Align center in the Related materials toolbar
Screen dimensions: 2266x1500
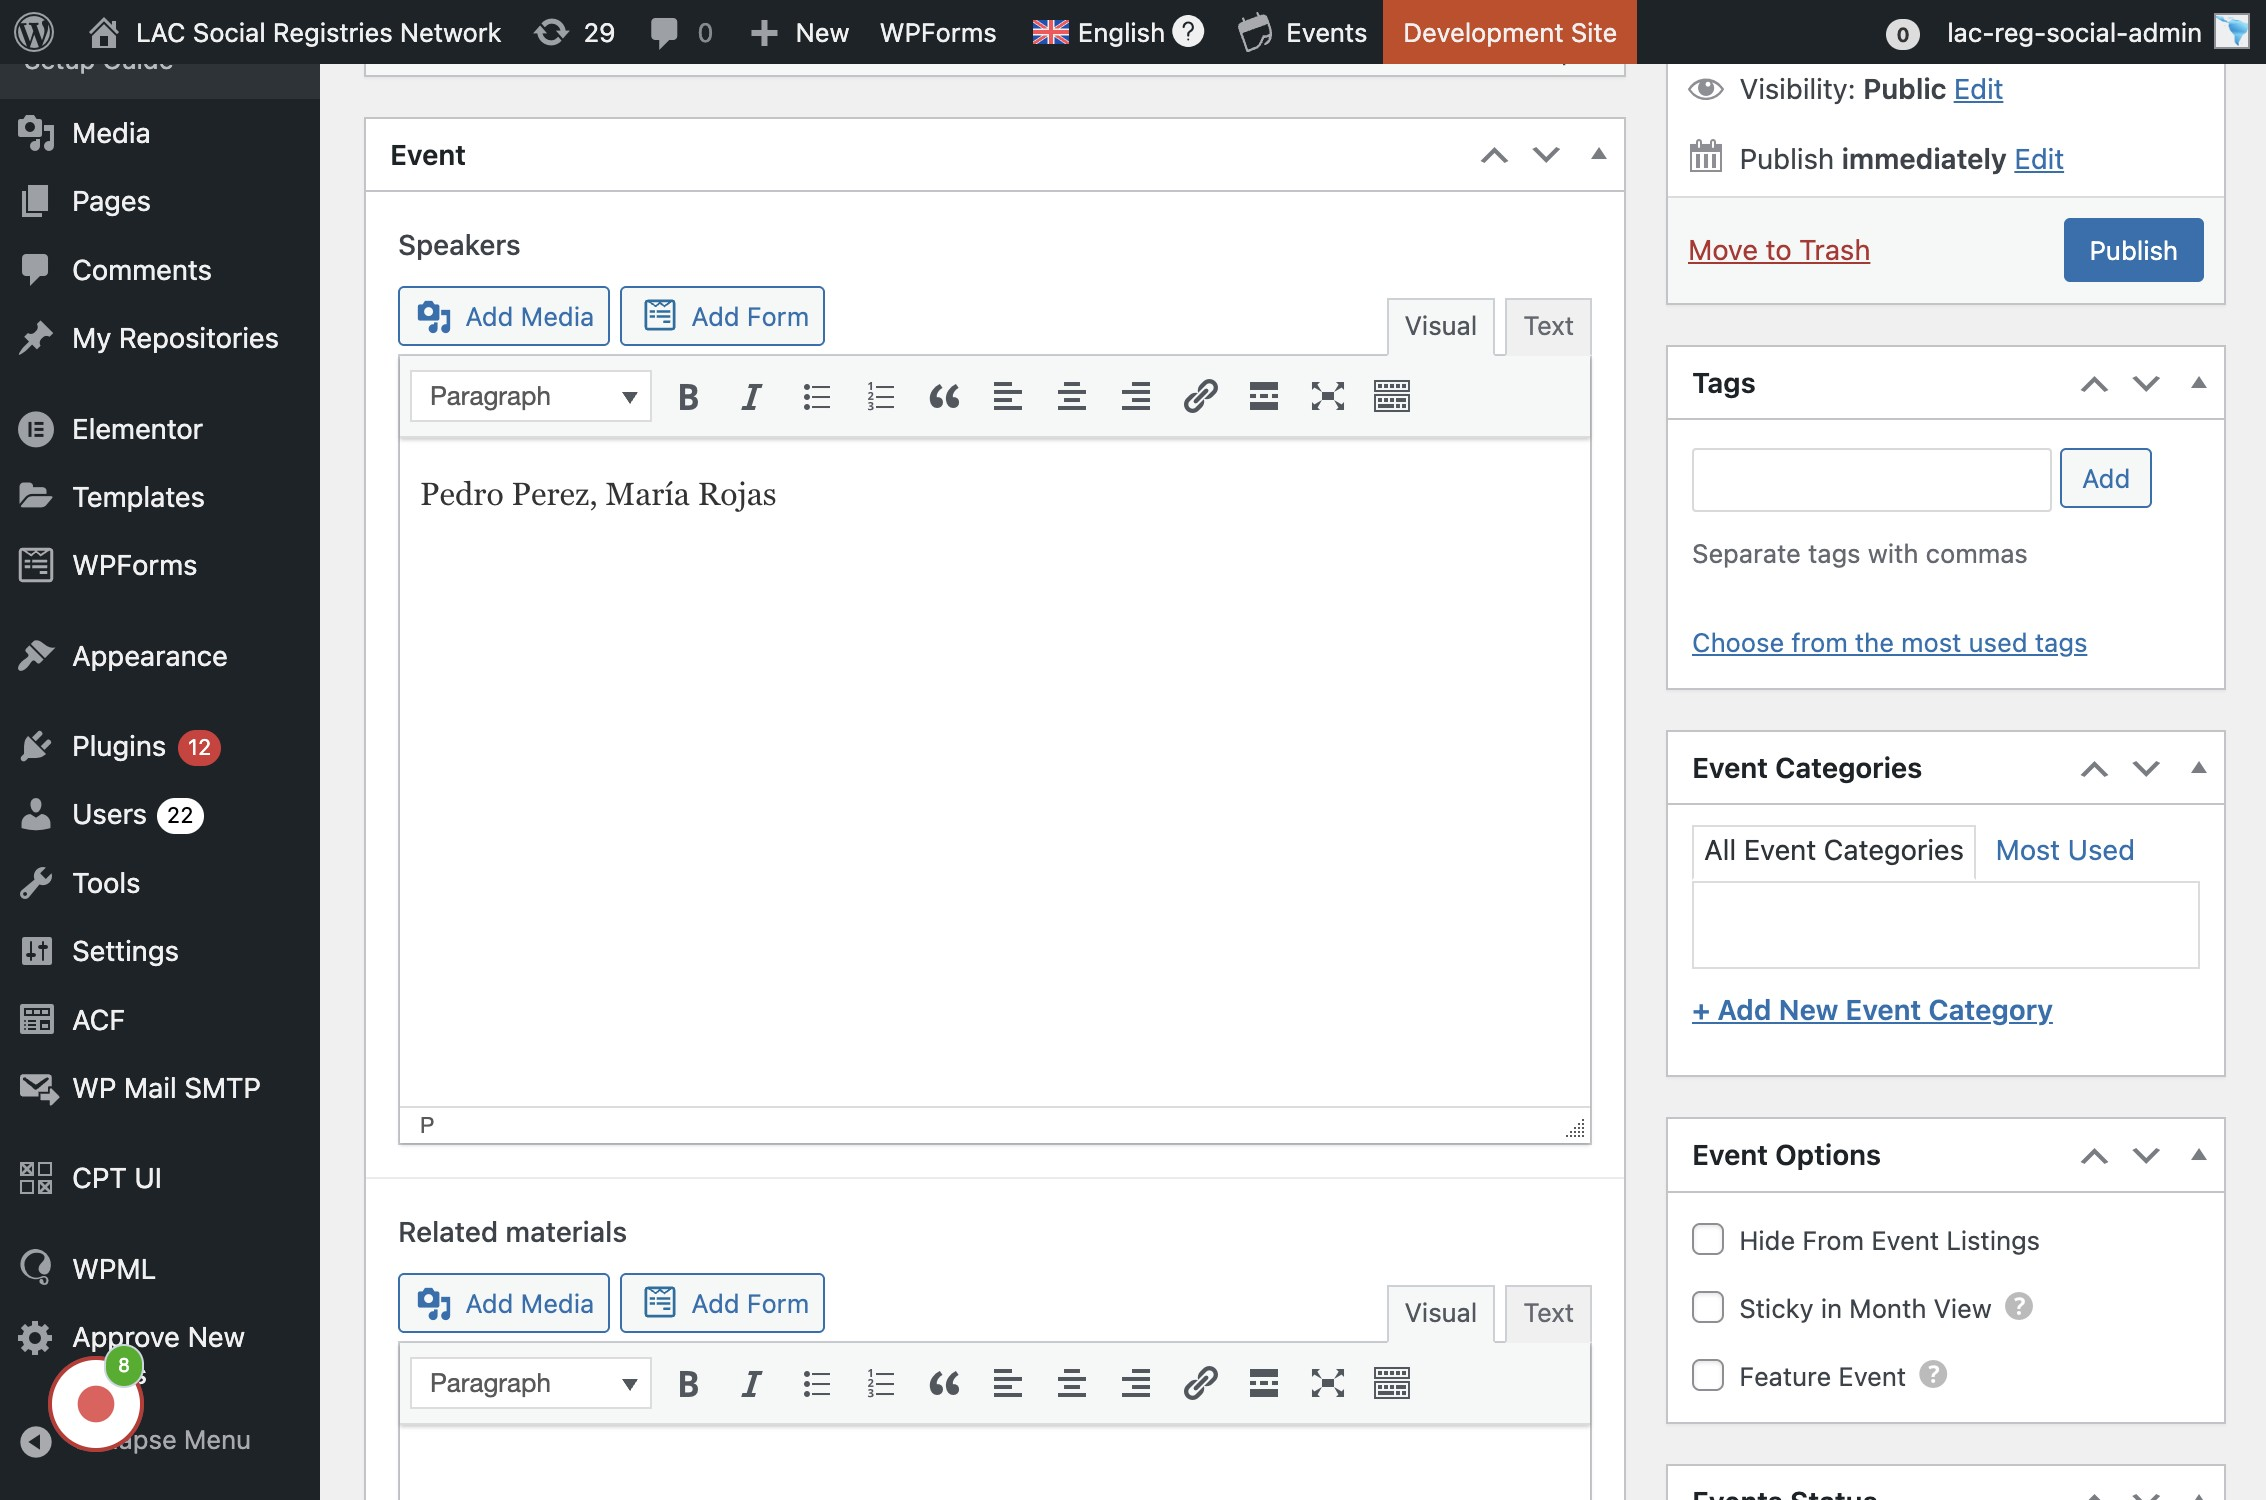(x=1071, y=1384)
